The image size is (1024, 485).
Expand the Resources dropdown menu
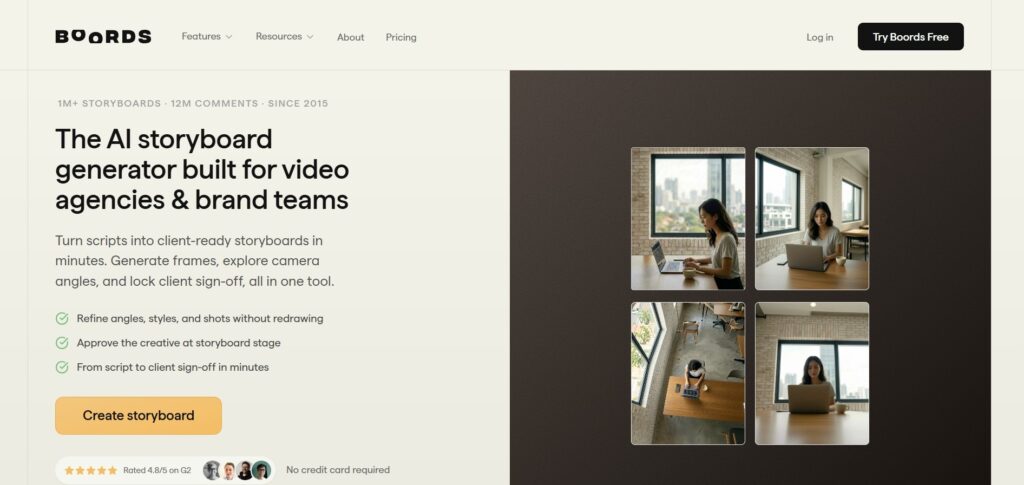(x=284, y=37)
